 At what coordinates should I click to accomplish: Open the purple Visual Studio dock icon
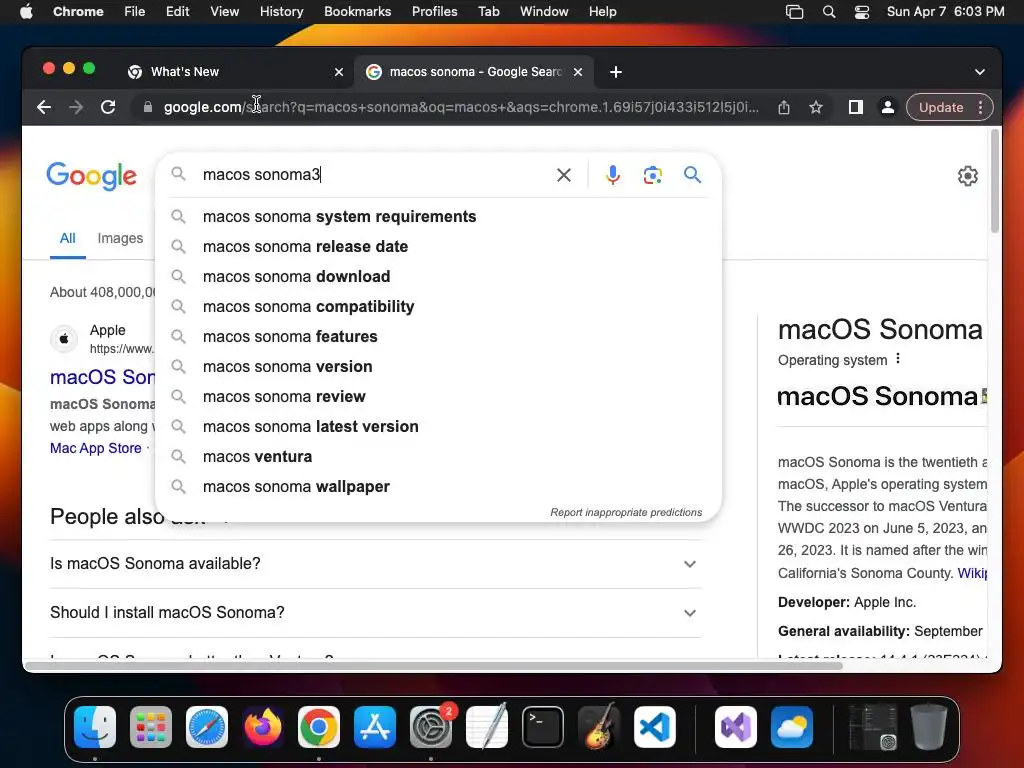click(736, 727)
